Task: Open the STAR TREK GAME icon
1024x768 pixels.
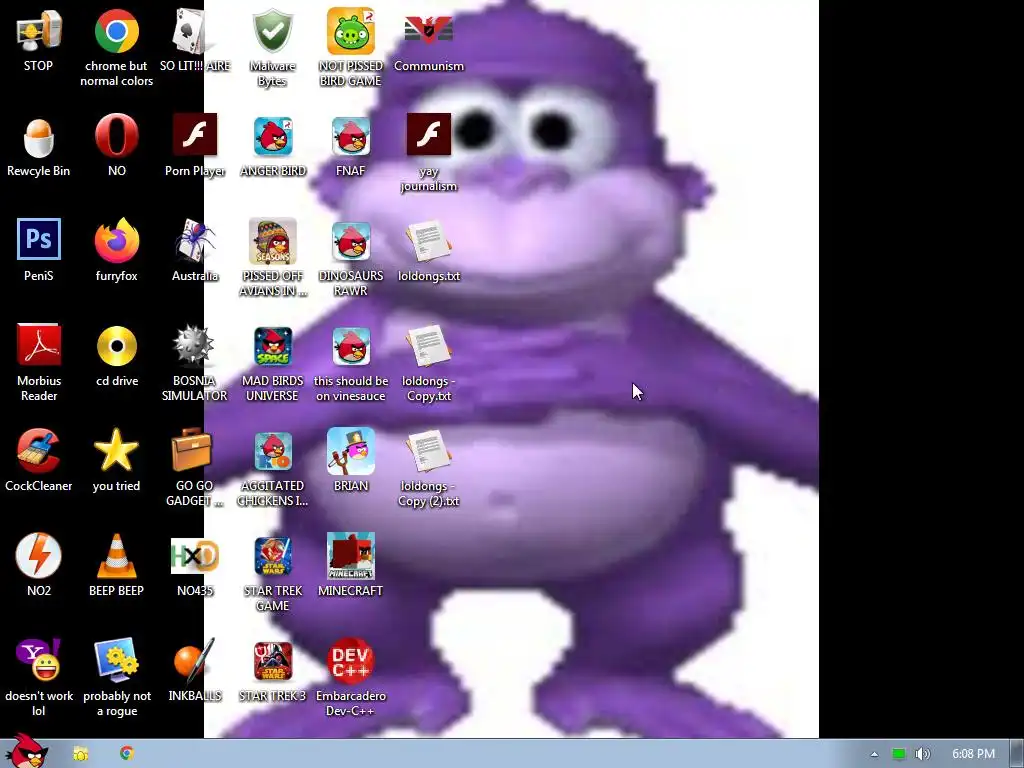Action: (x=273, y=556)
